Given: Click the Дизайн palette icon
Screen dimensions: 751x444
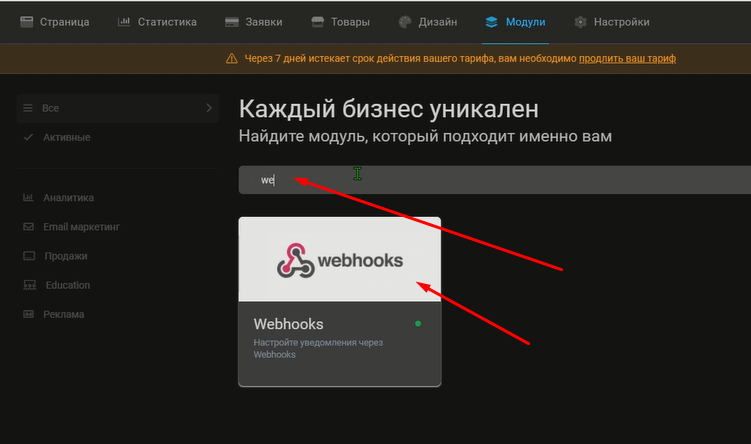Looking at the screenshot, I should pos(404,22).
